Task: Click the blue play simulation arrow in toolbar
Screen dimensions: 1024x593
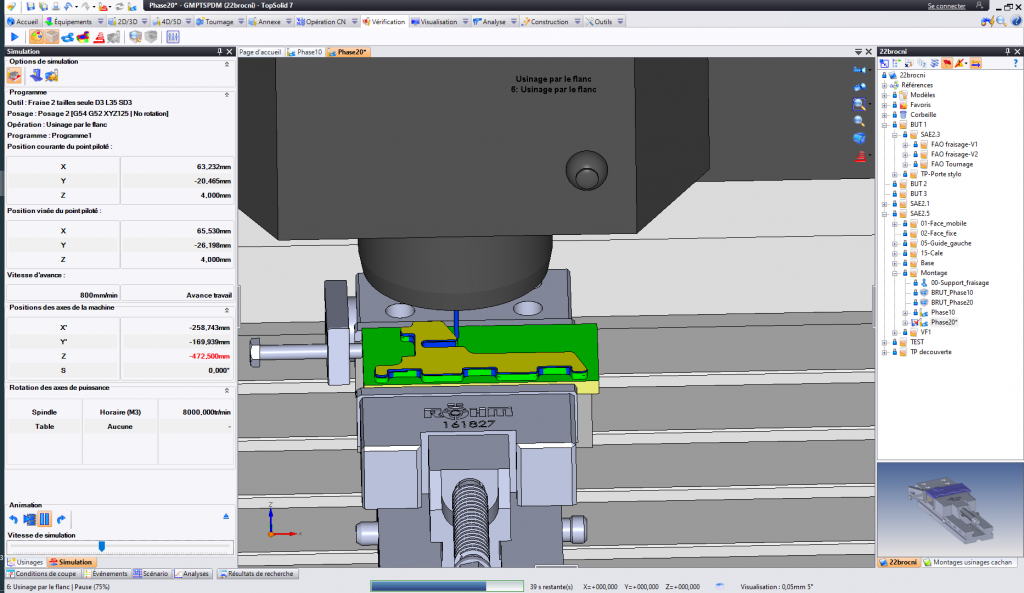Action: click(14, 37)
